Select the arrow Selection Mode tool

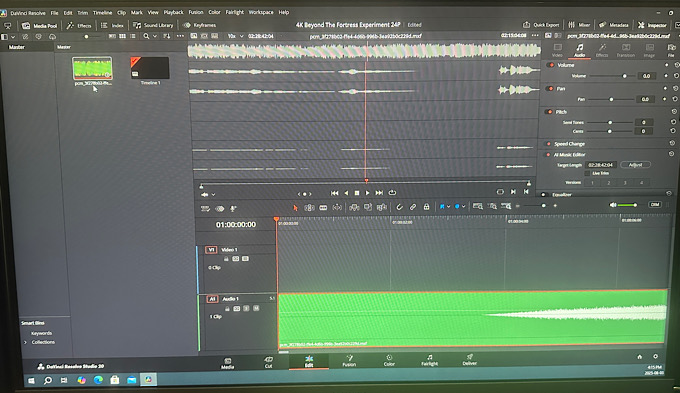[295, 208]
